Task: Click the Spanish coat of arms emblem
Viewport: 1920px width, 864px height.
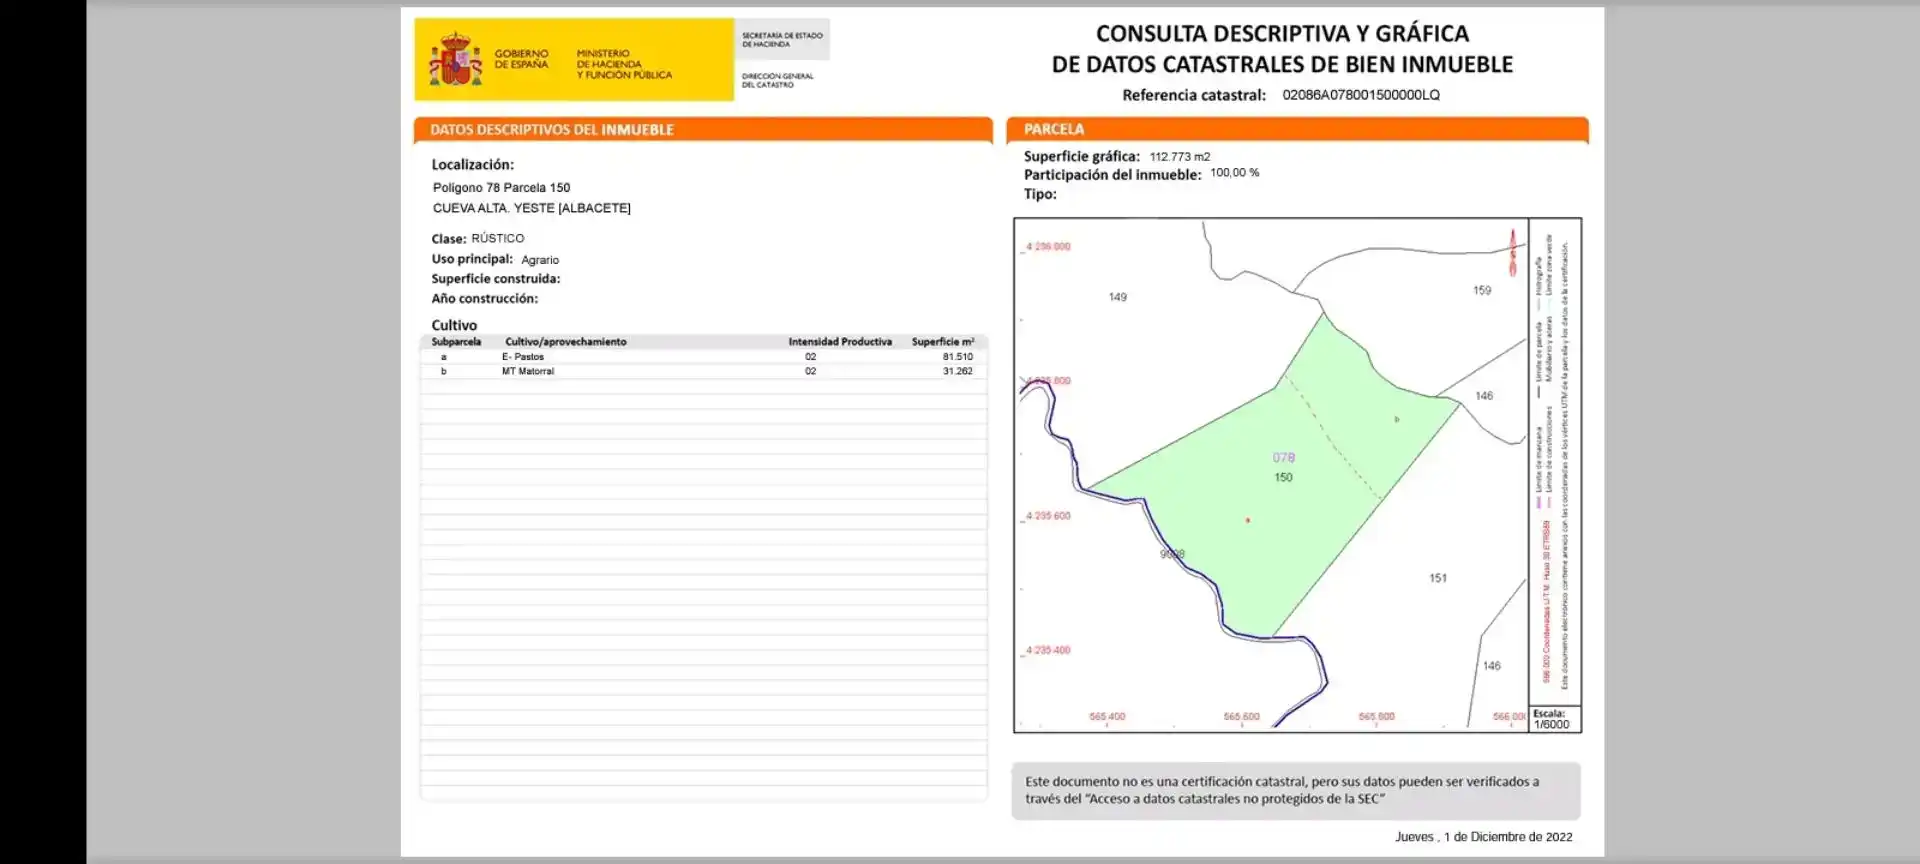Action: click(455, 59)
